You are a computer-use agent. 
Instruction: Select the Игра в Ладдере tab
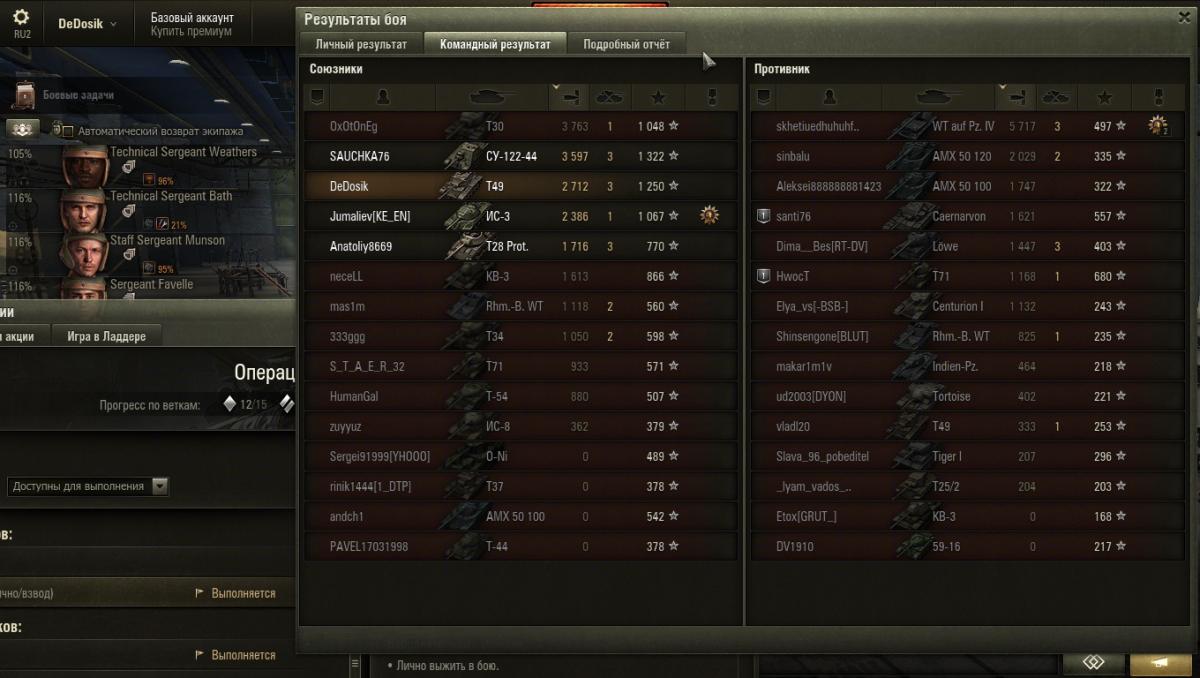(106, 336)
